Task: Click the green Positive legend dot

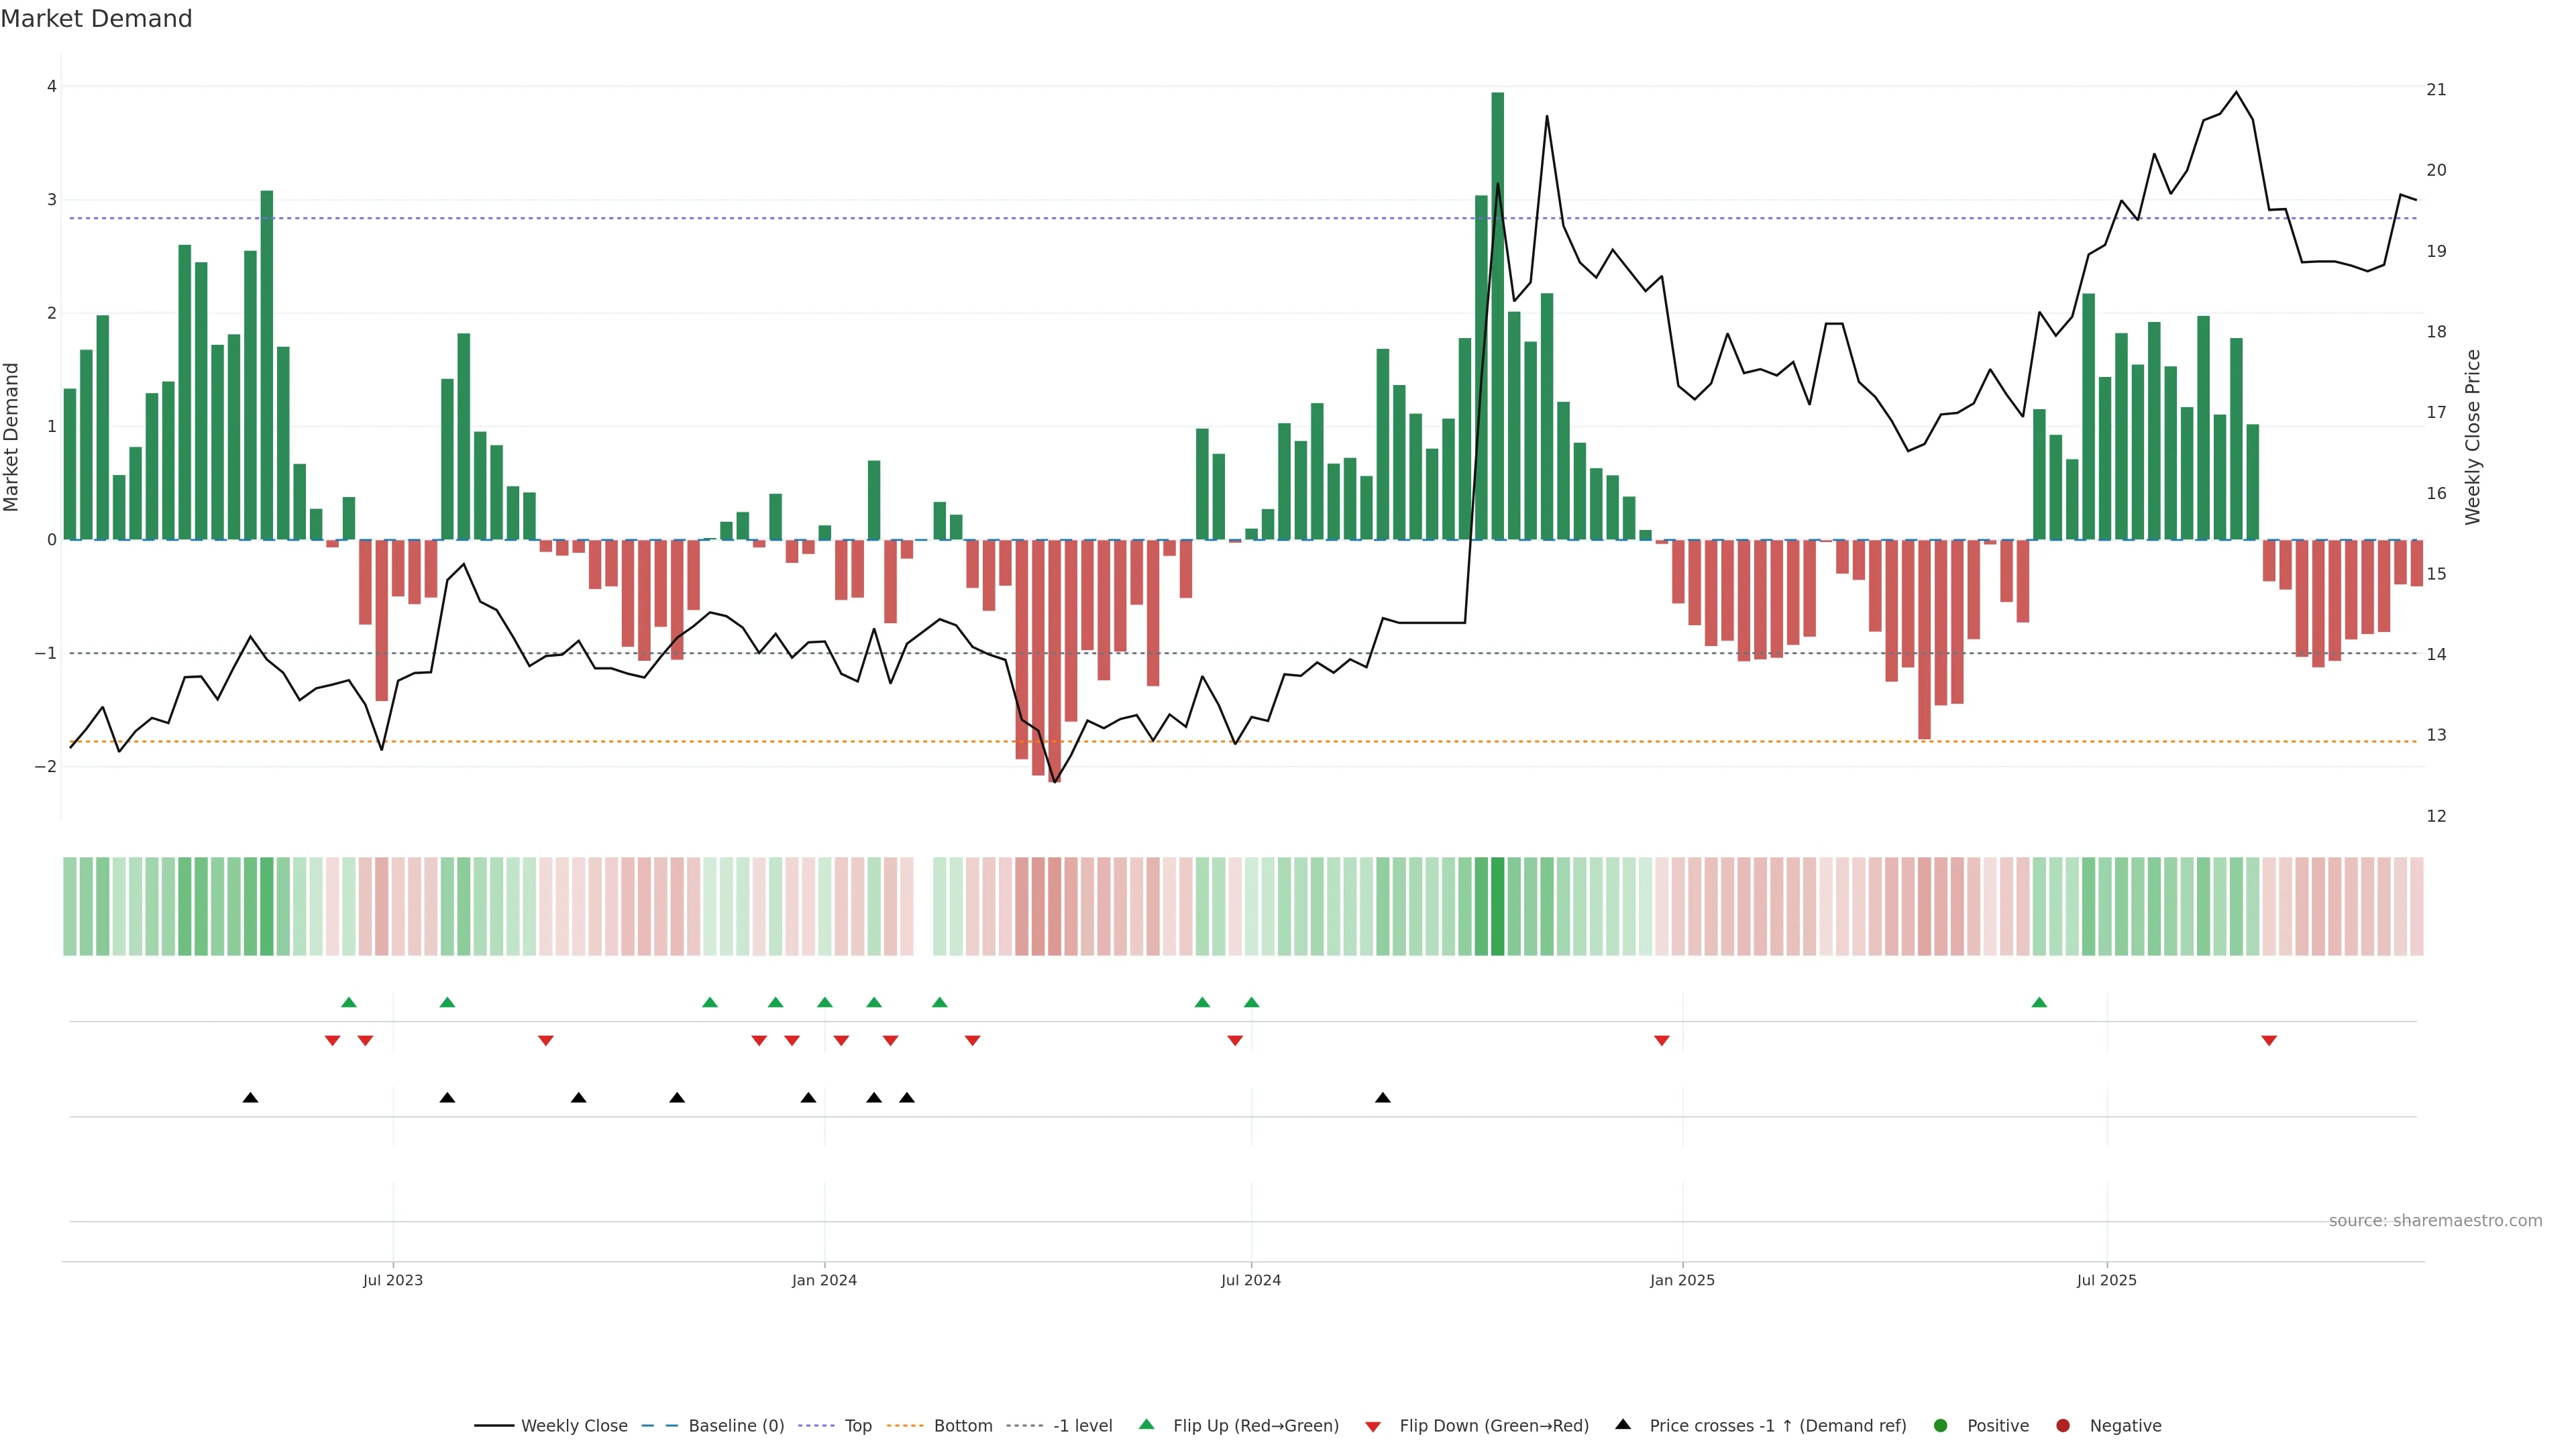Action: point(1941,1426)
